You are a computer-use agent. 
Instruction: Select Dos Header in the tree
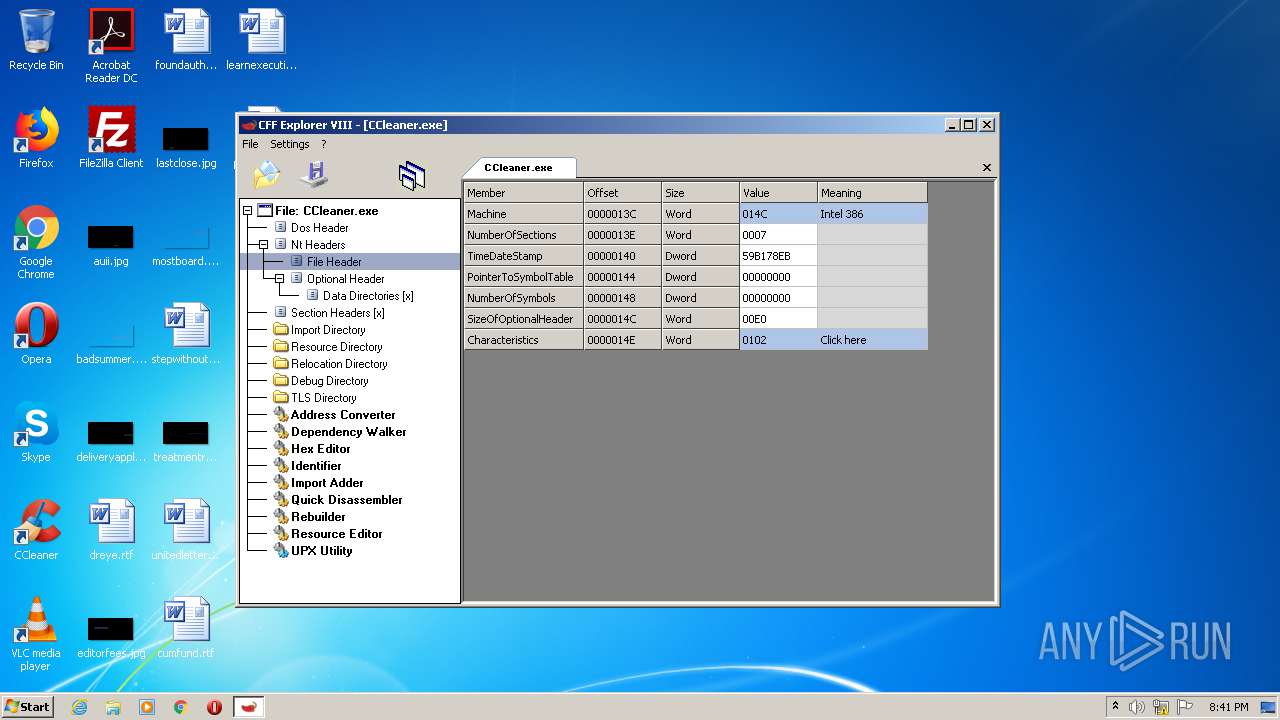click(x=319, y=228)
